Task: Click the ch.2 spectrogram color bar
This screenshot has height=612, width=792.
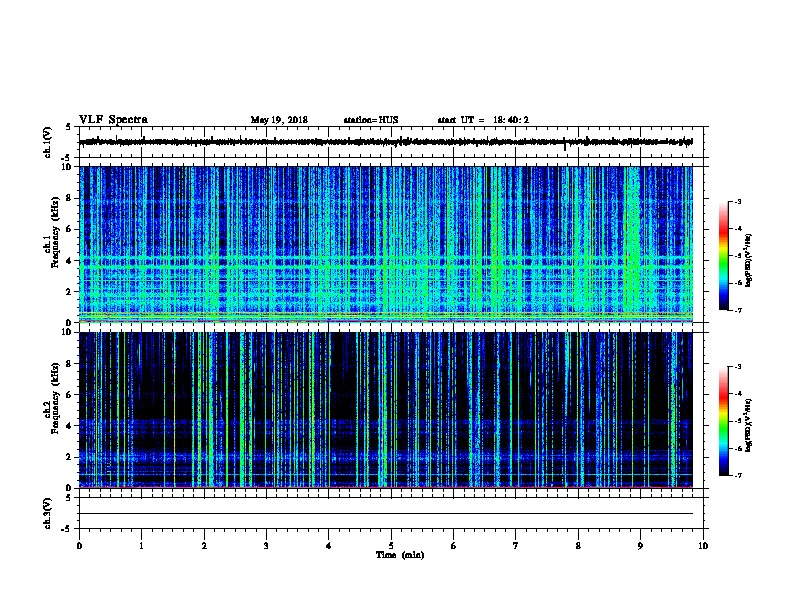Action: pos(724,421)
